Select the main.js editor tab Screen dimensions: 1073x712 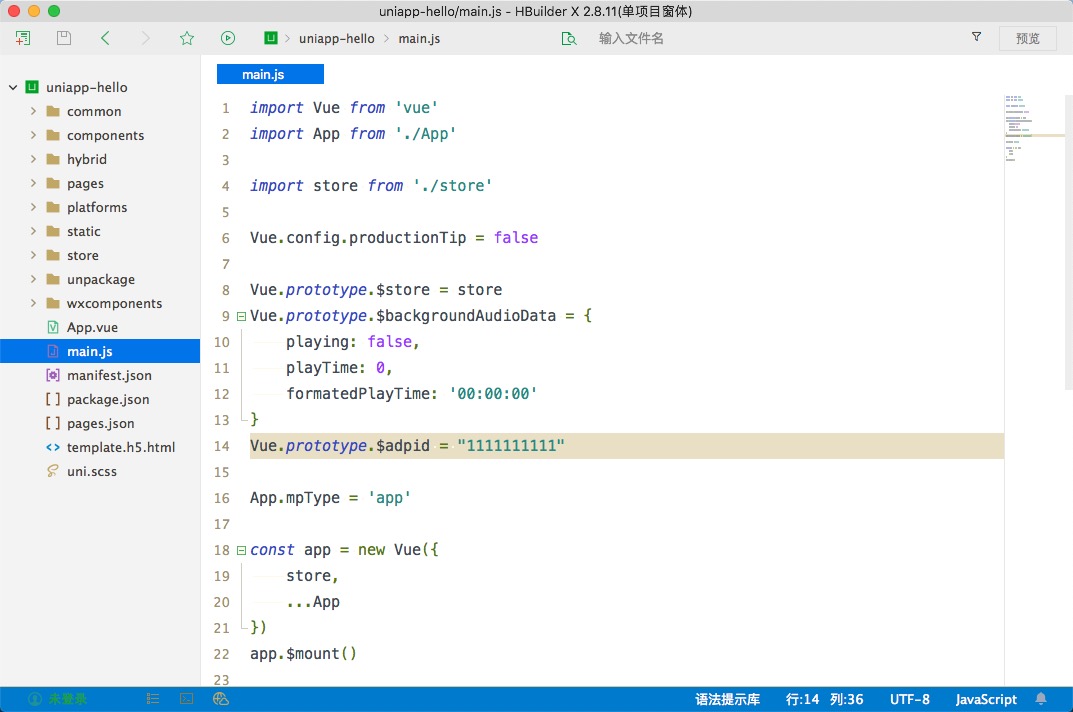pyautogui.click(x=270, y=74)
